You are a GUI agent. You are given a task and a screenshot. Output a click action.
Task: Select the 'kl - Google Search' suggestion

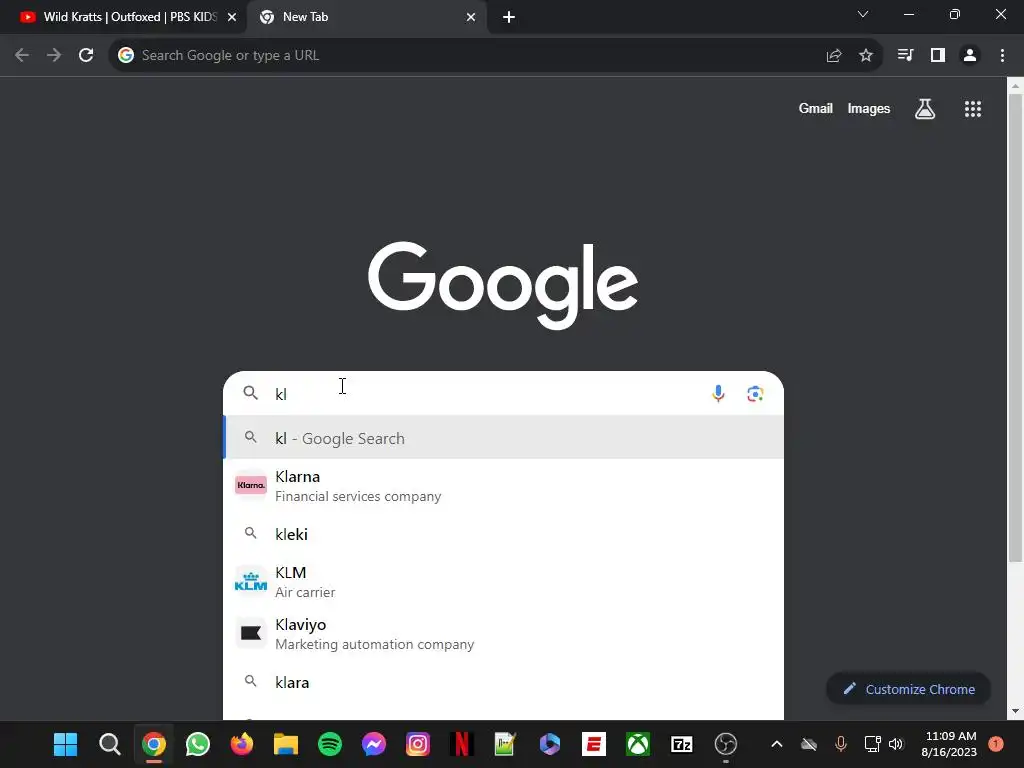(504, 438)
